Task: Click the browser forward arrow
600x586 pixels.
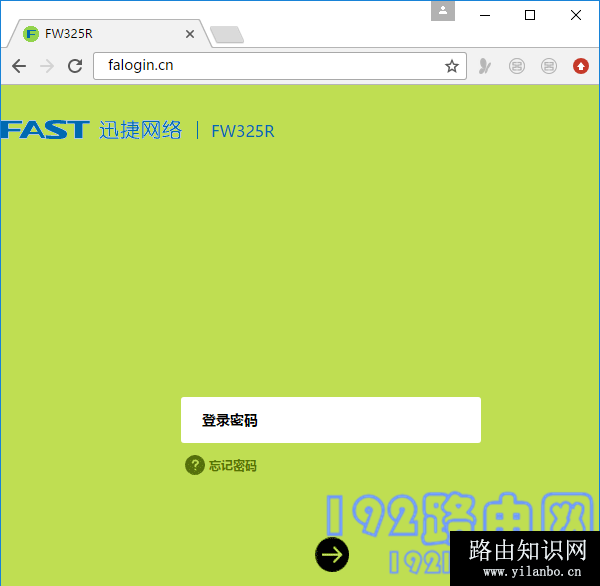Action: click(47, 66)
